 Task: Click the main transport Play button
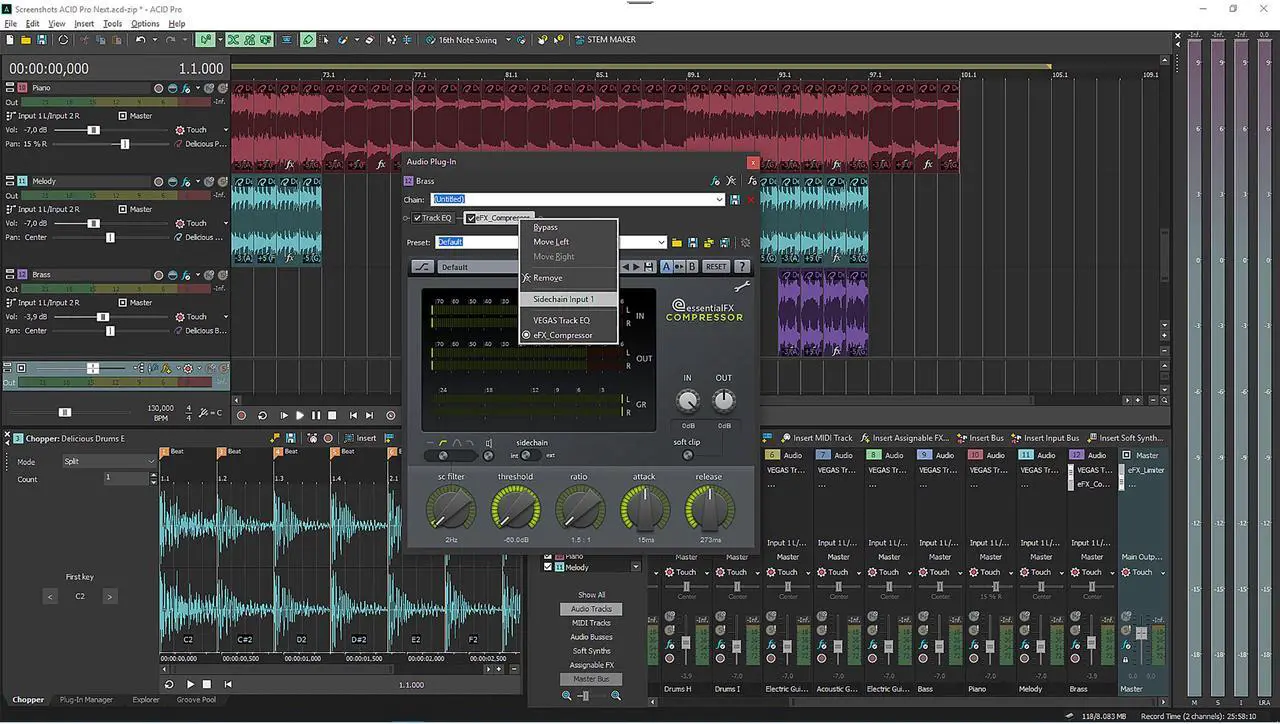coord(300,415)
